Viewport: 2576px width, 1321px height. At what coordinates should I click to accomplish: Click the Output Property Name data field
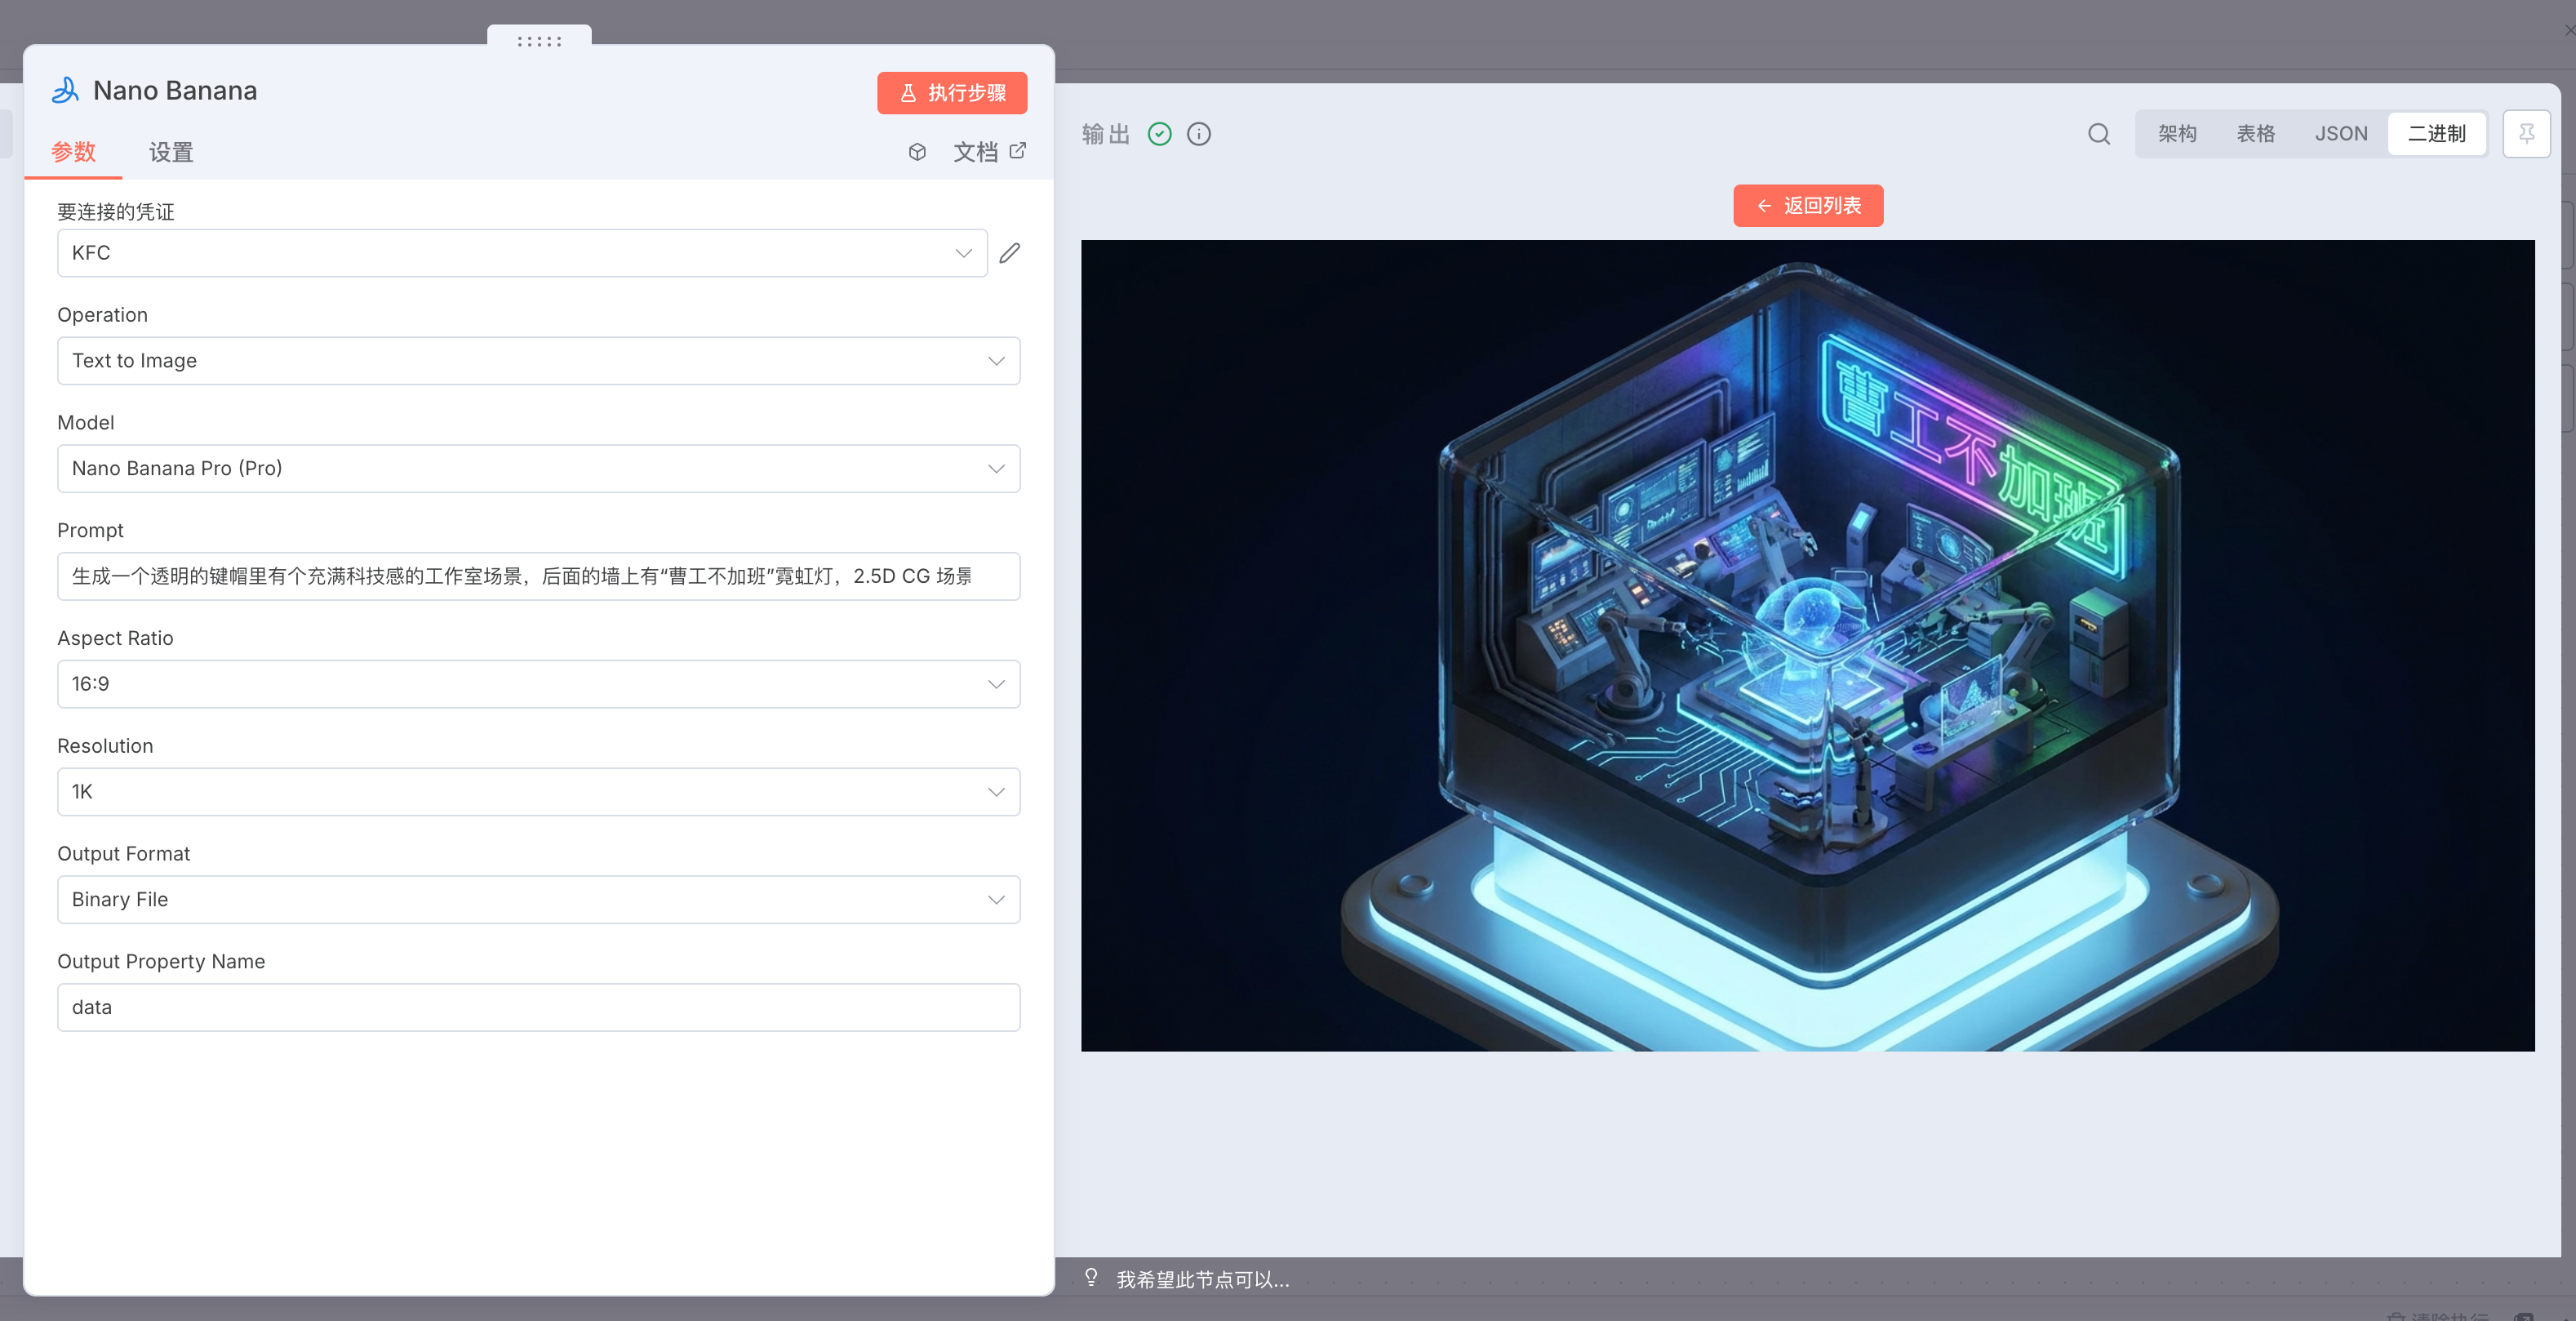coord(538,1007)
